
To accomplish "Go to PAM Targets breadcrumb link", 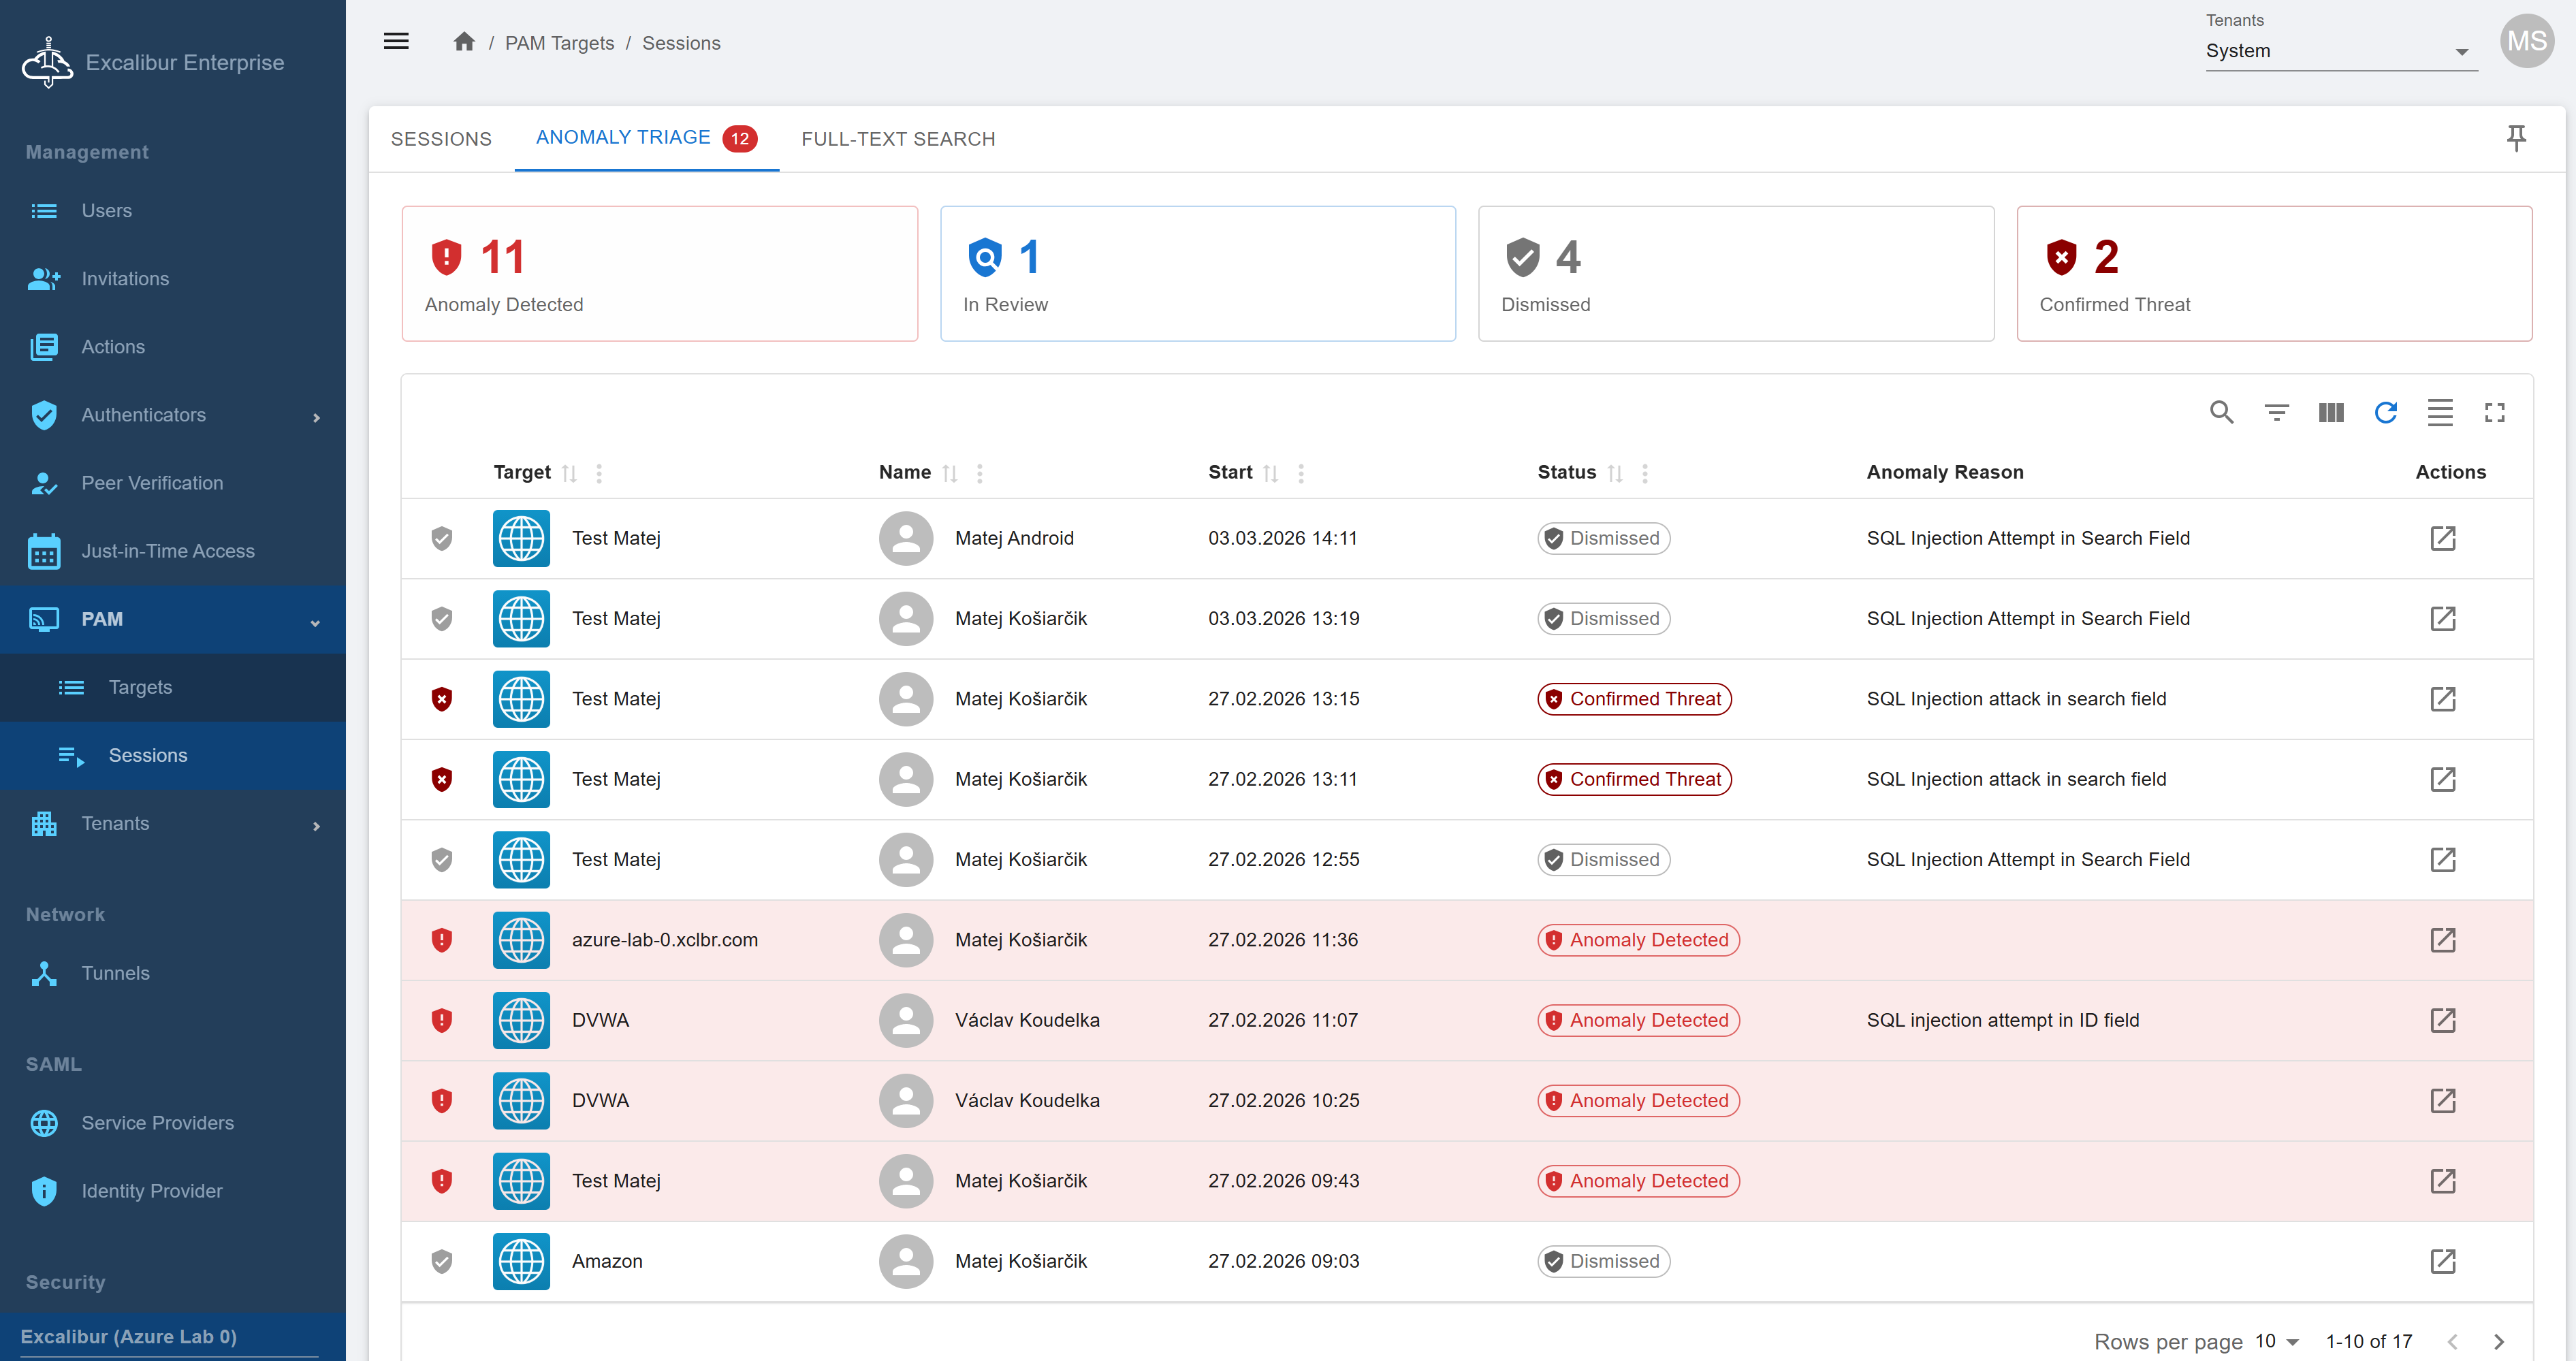I will coord(559,43).
